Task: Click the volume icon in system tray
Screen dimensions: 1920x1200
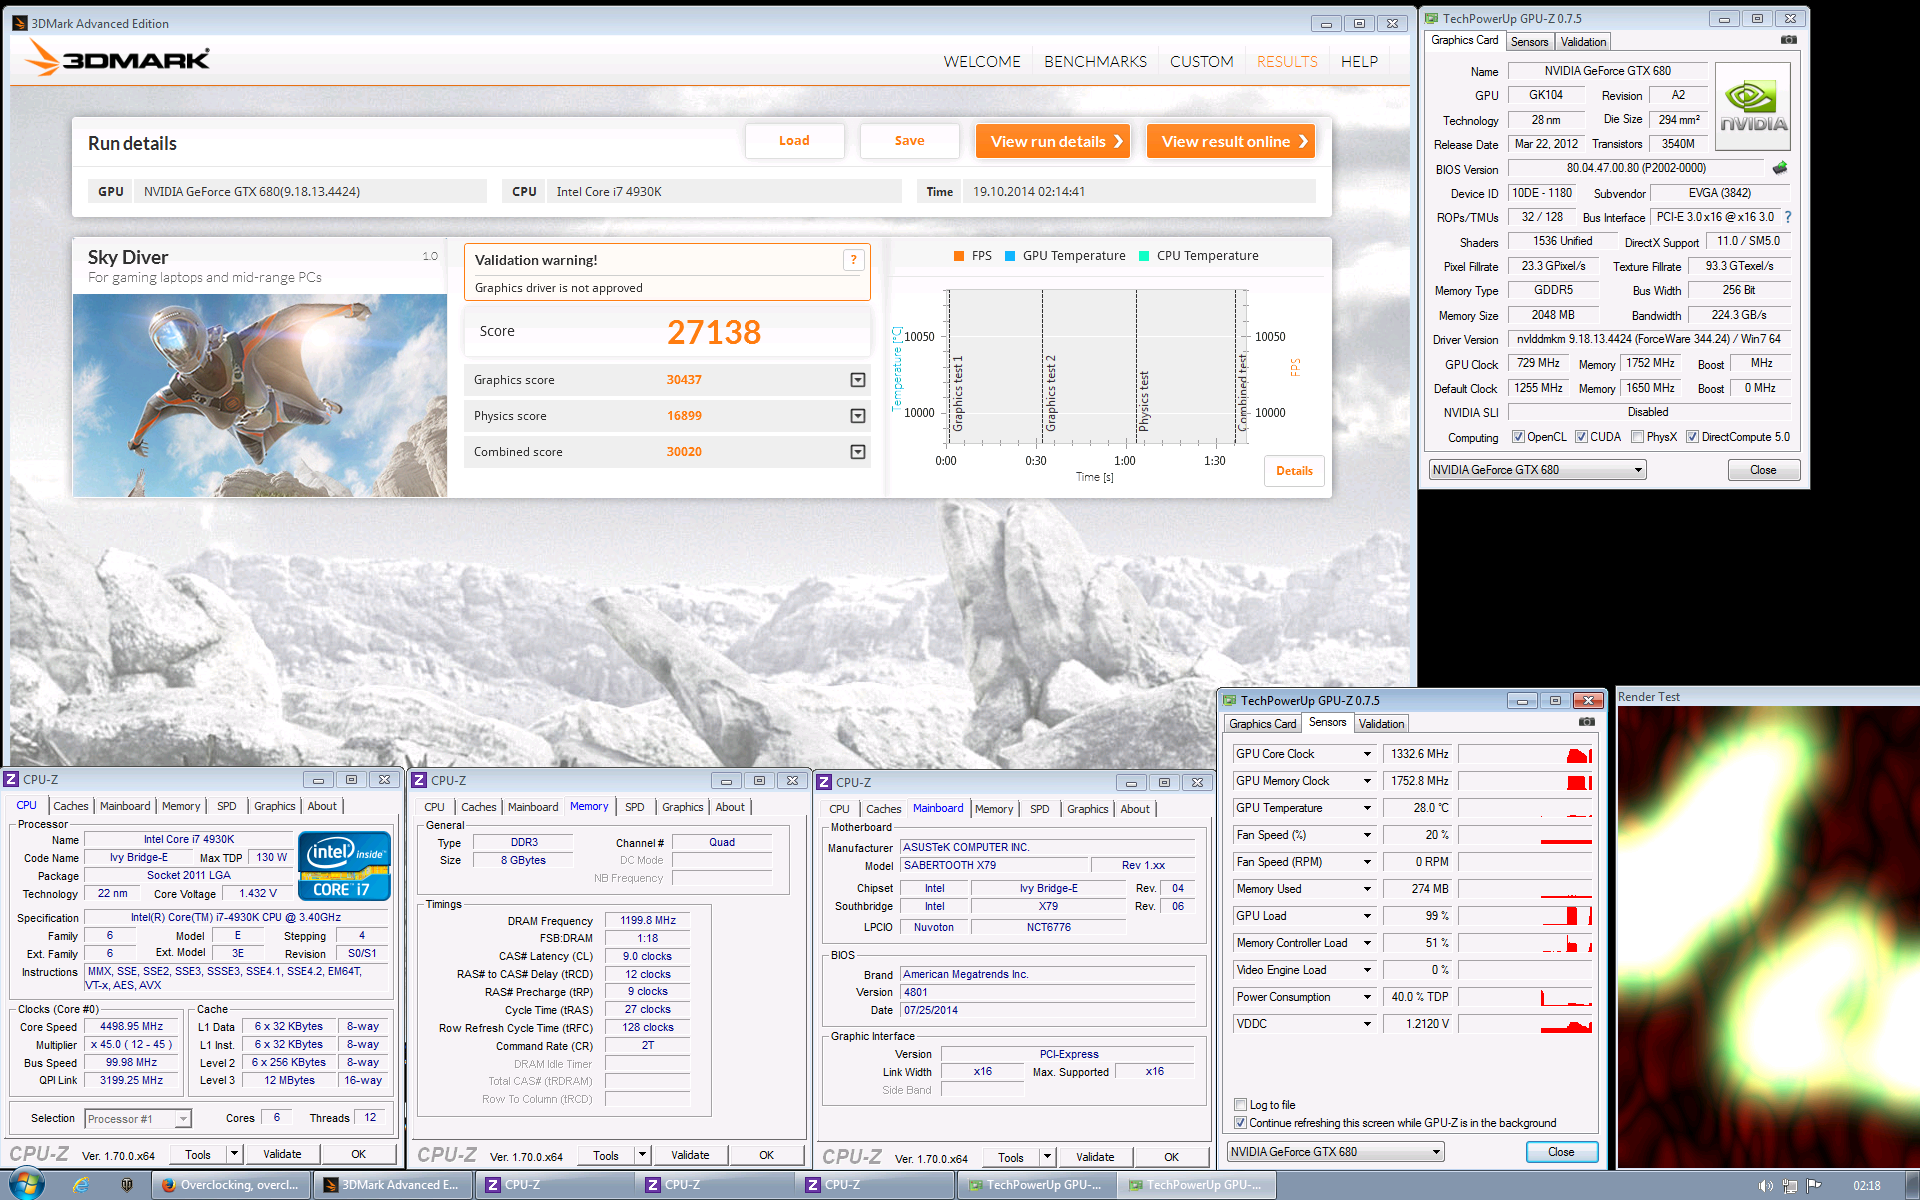Action: click(x=1765, y=1186)
